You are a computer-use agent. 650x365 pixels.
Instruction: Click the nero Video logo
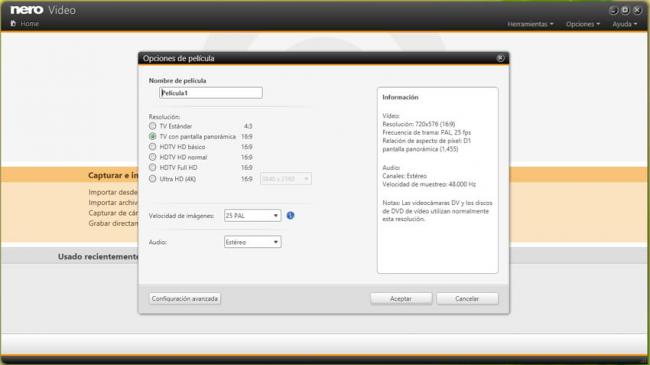pyautogui.click(x=43, y=10)
